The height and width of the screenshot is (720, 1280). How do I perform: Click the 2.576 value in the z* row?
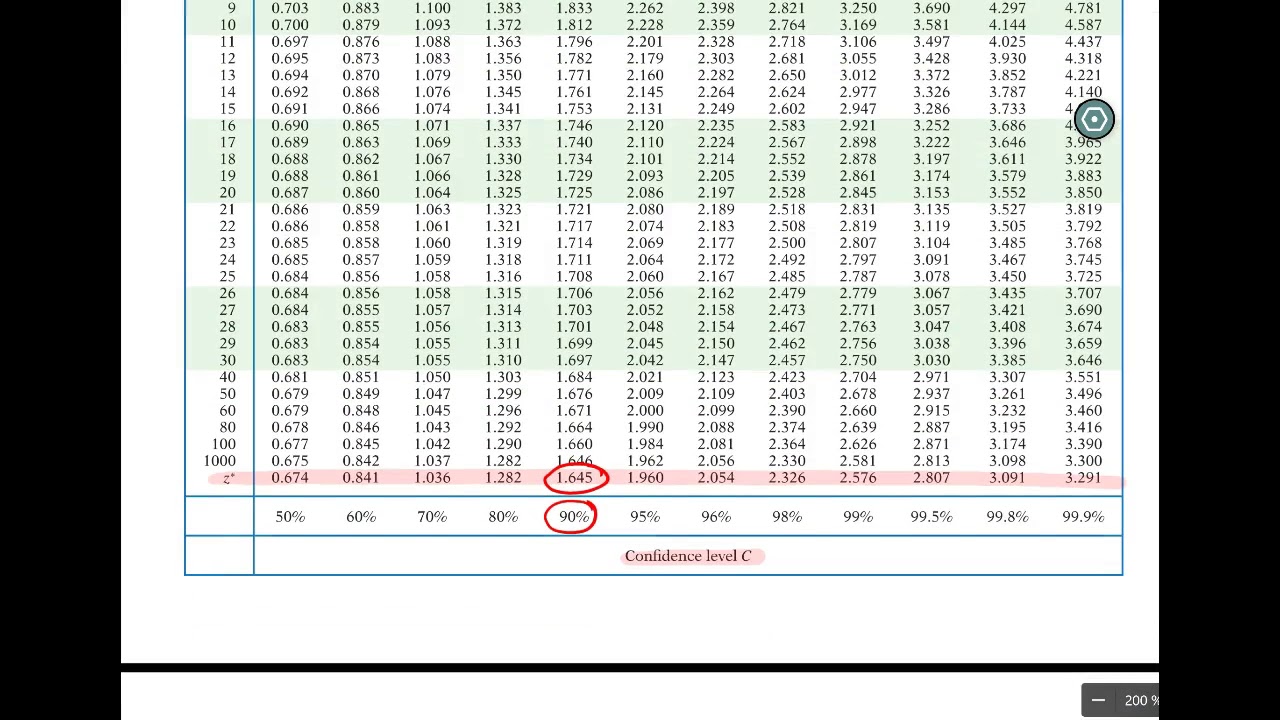point(858,478)
